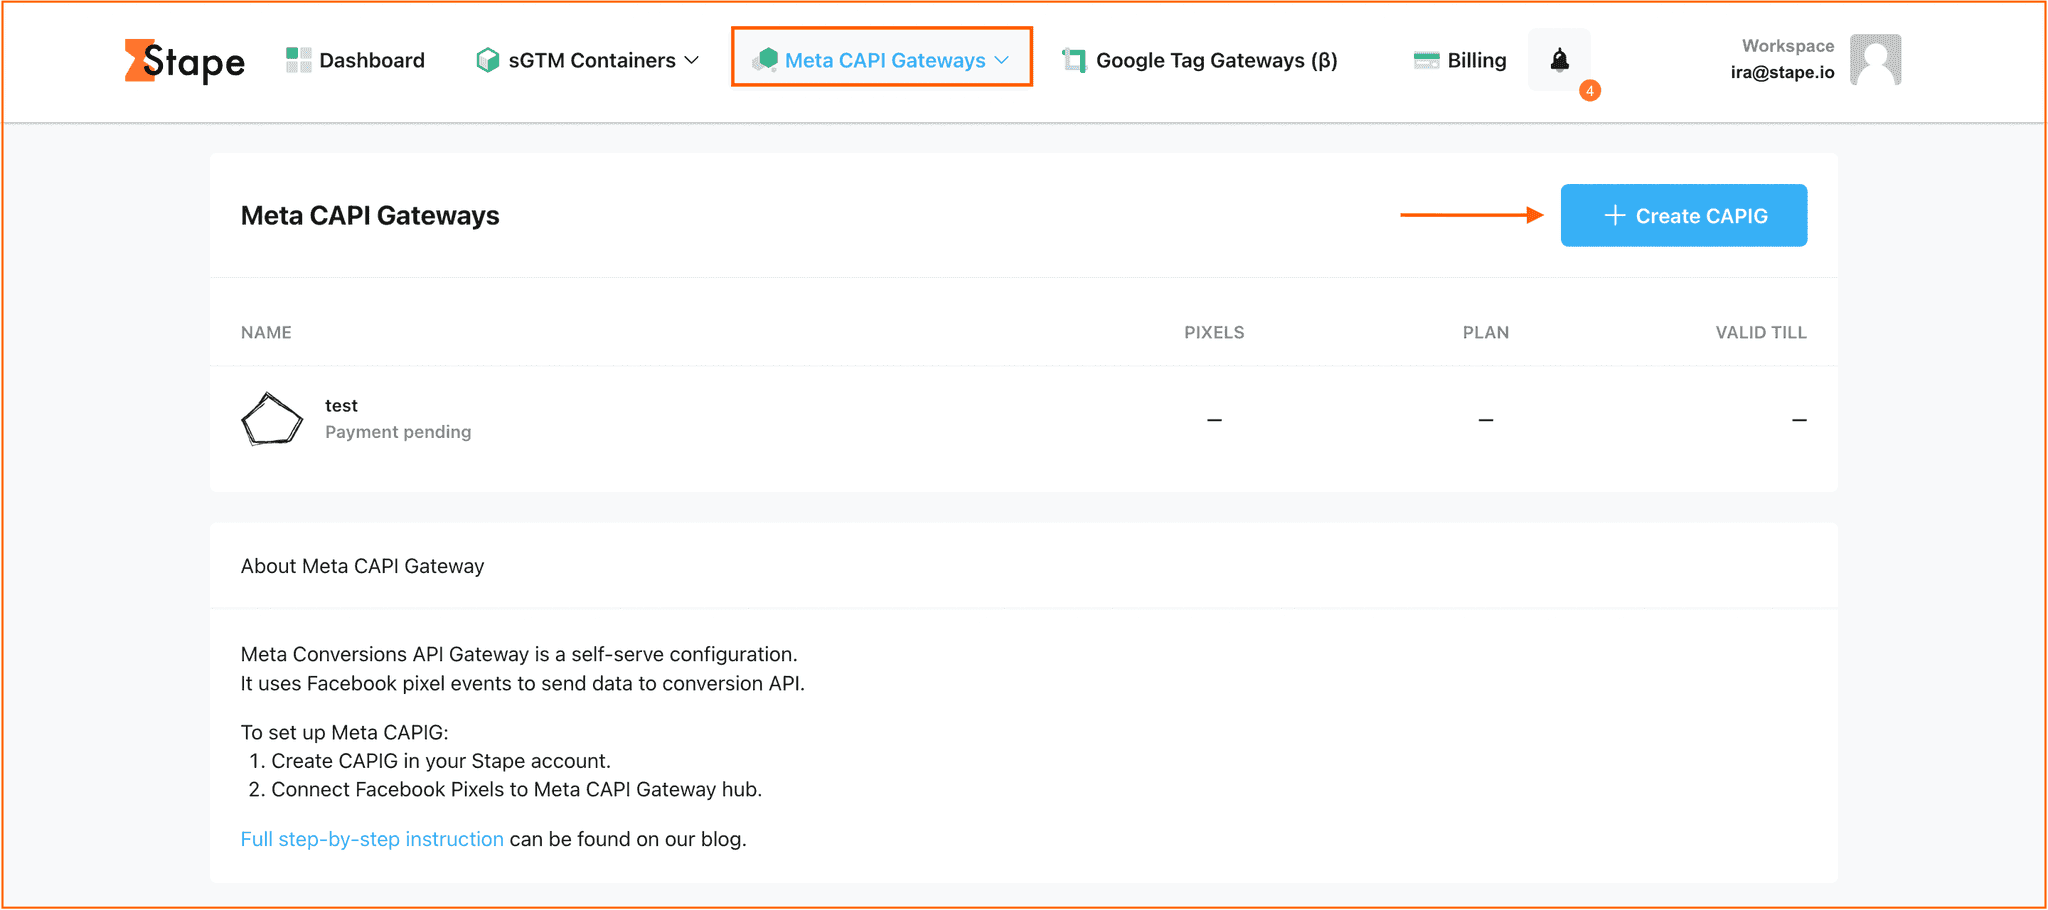Viewport: 2048px width, 910px height.
Task: Click the pentagon logo of the test gateway
Action: point(271,418)
